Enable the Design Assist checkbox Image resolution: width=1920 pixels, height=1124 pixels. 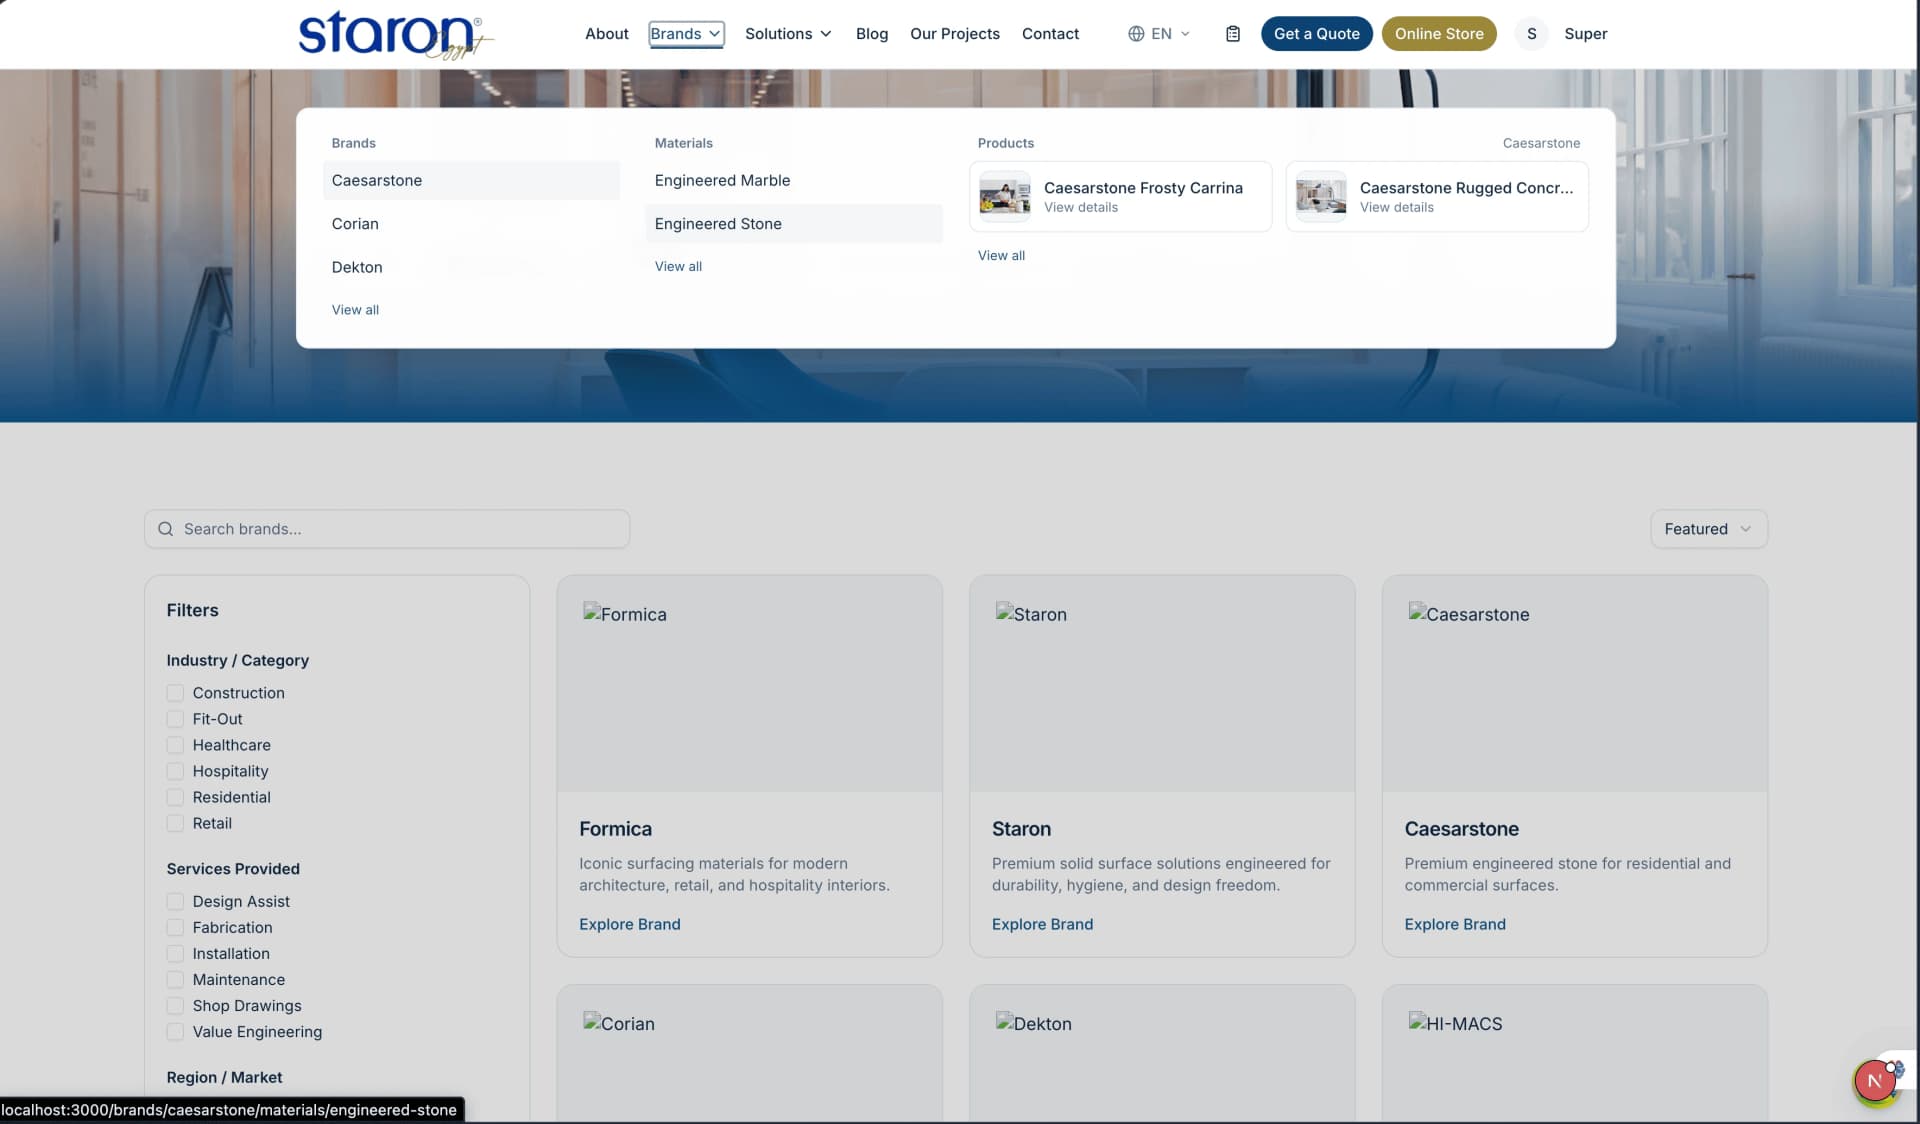(175, 901)
